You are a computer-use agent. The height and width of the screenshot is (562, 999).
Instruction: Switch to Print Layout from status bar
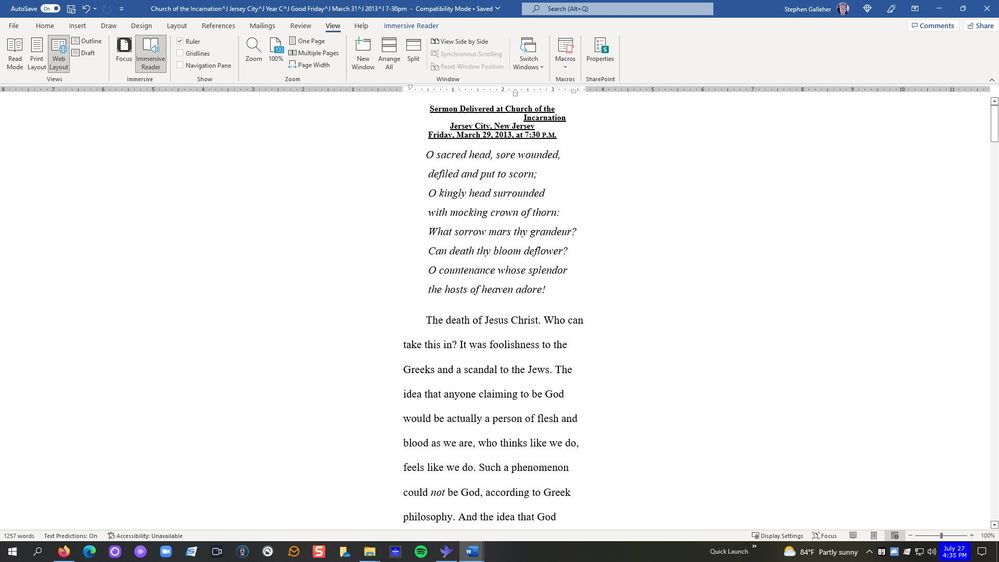click(x=874, y=536)
